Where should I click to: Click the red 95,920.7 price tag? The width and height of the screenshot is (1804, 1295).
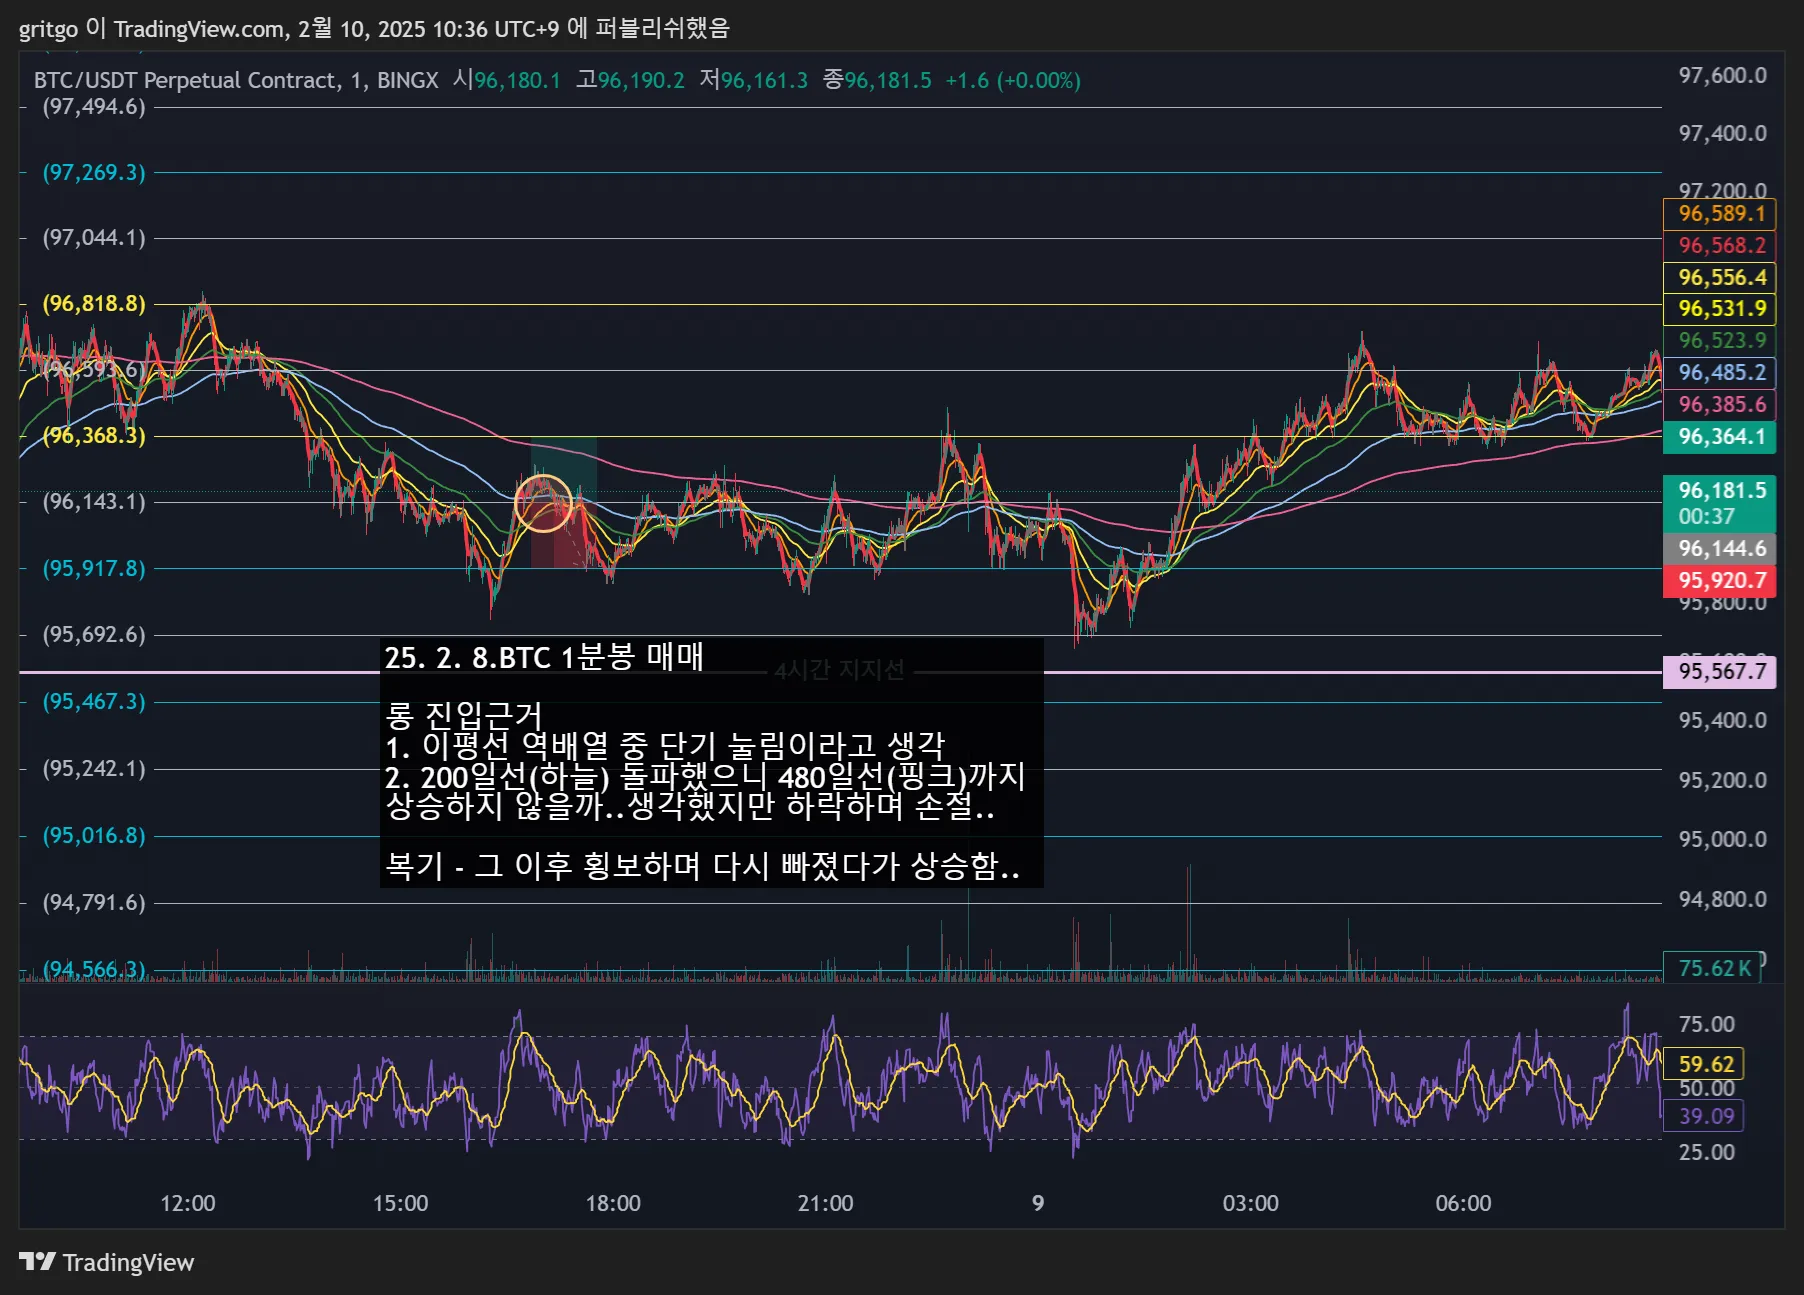1720,581
